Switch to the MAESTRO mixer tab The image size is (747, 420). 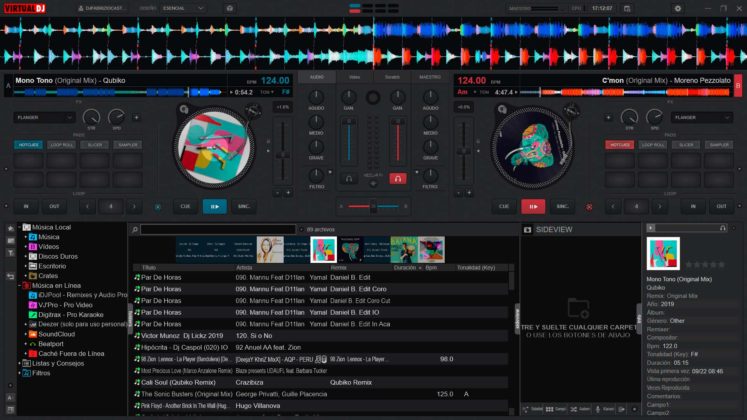click(x=430, y=77)
